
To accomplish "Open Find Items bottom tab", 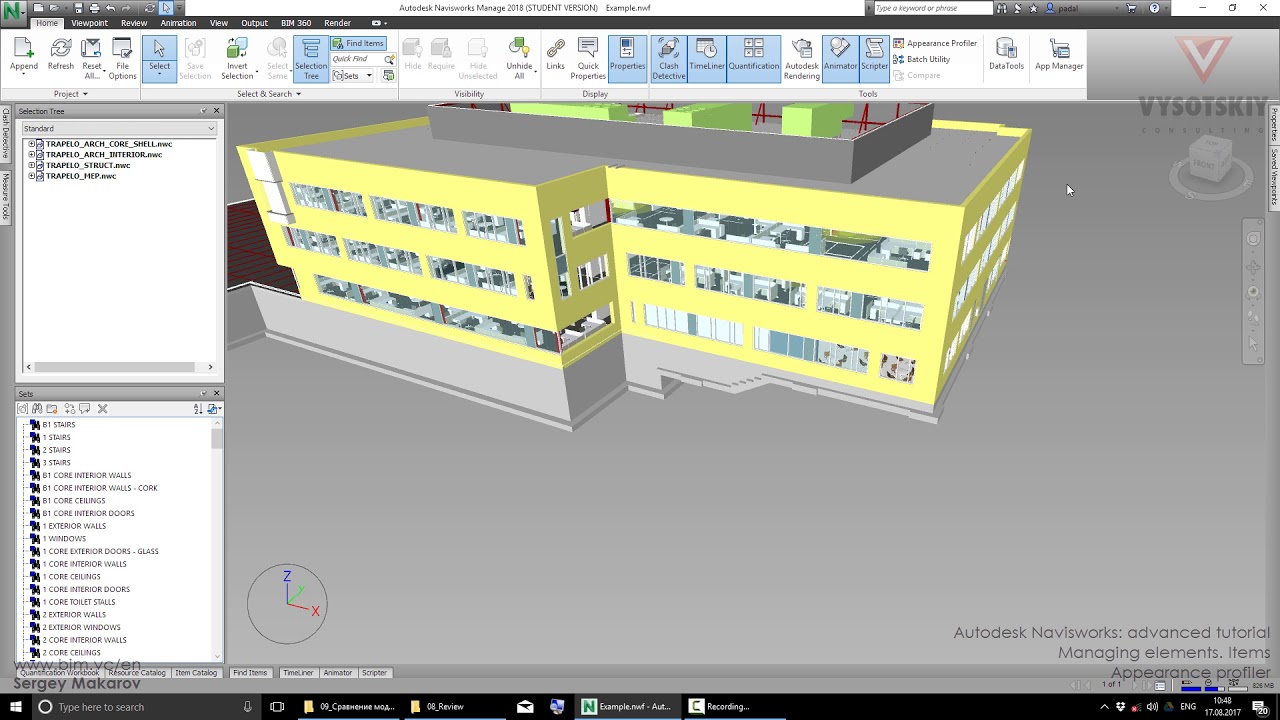I will click(250, 673).
